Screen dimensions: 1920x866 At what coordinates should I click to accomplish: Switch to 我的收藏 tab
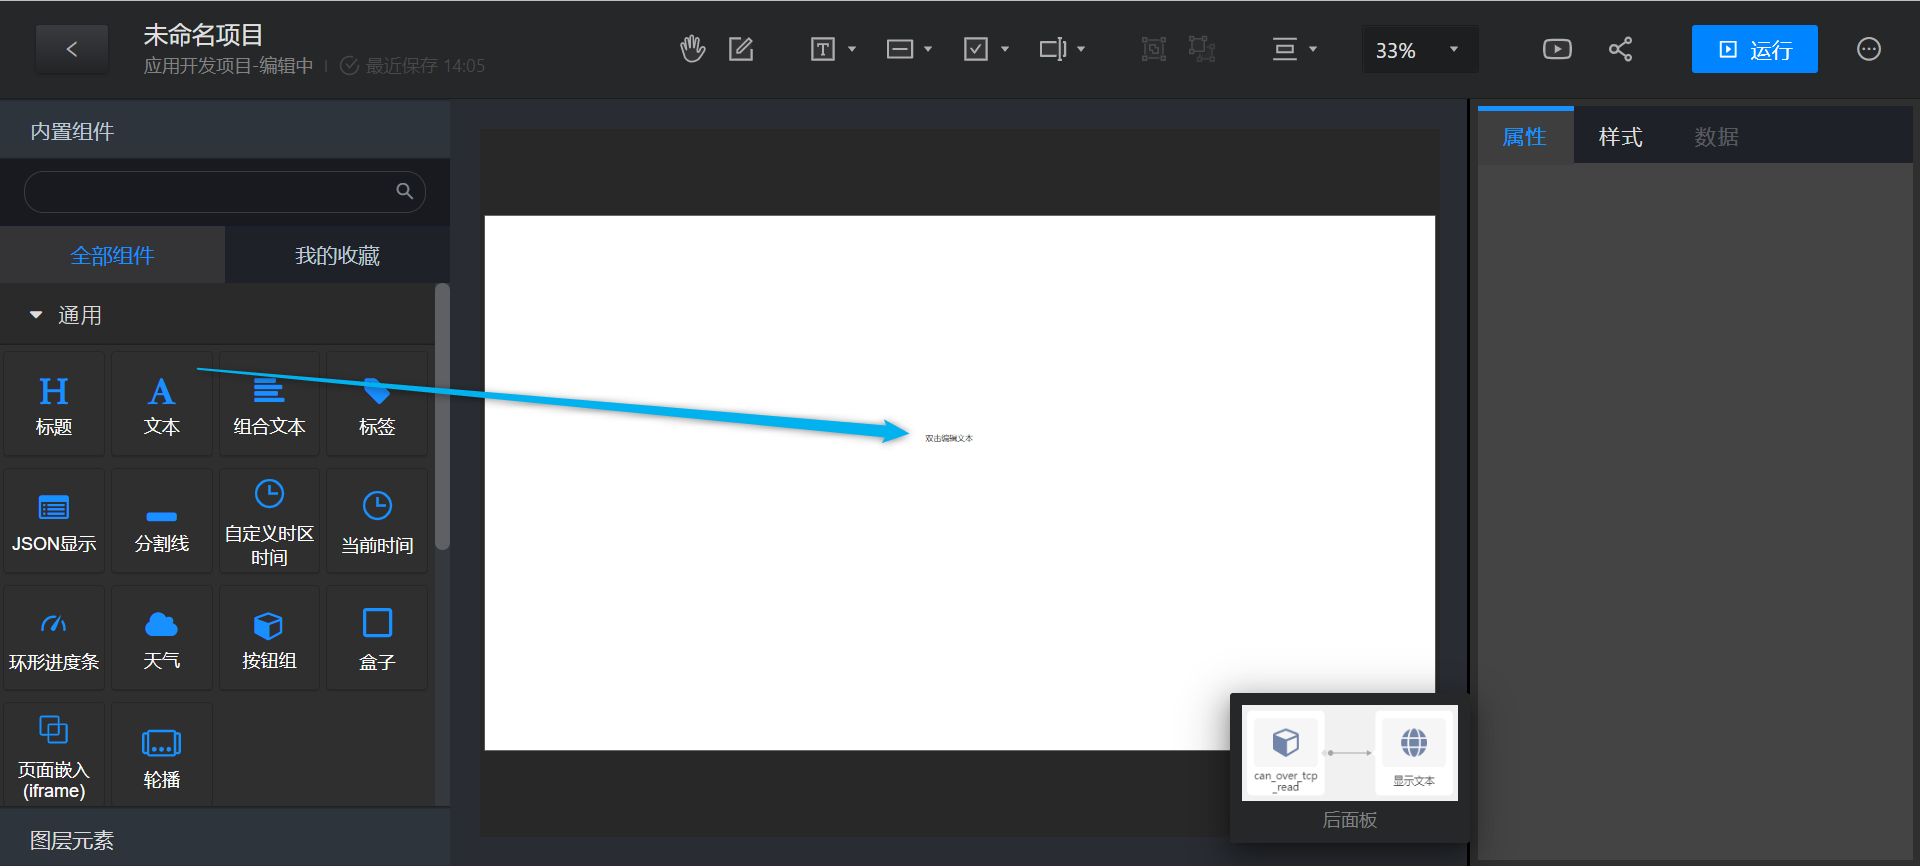(x=337, y=256)
